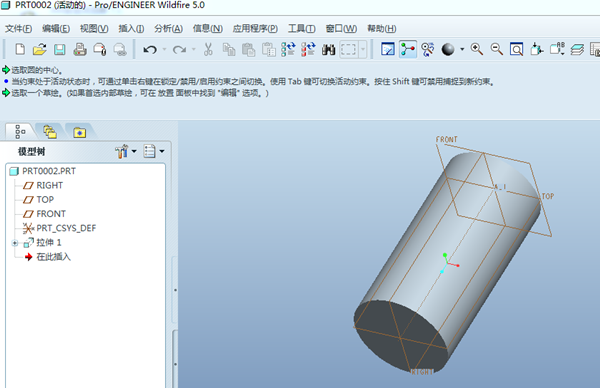Screen dimensions: 600x388
Task: Open the 插入(I) menu
Action: [x=131, y=29]
